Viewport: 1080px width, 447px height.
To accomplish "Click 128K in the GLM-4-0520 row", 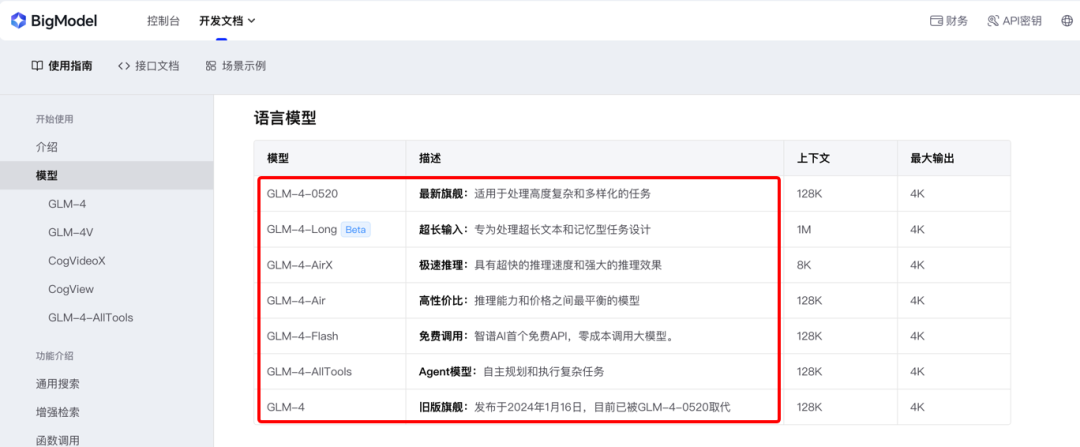I will click(x=809, y=194).
